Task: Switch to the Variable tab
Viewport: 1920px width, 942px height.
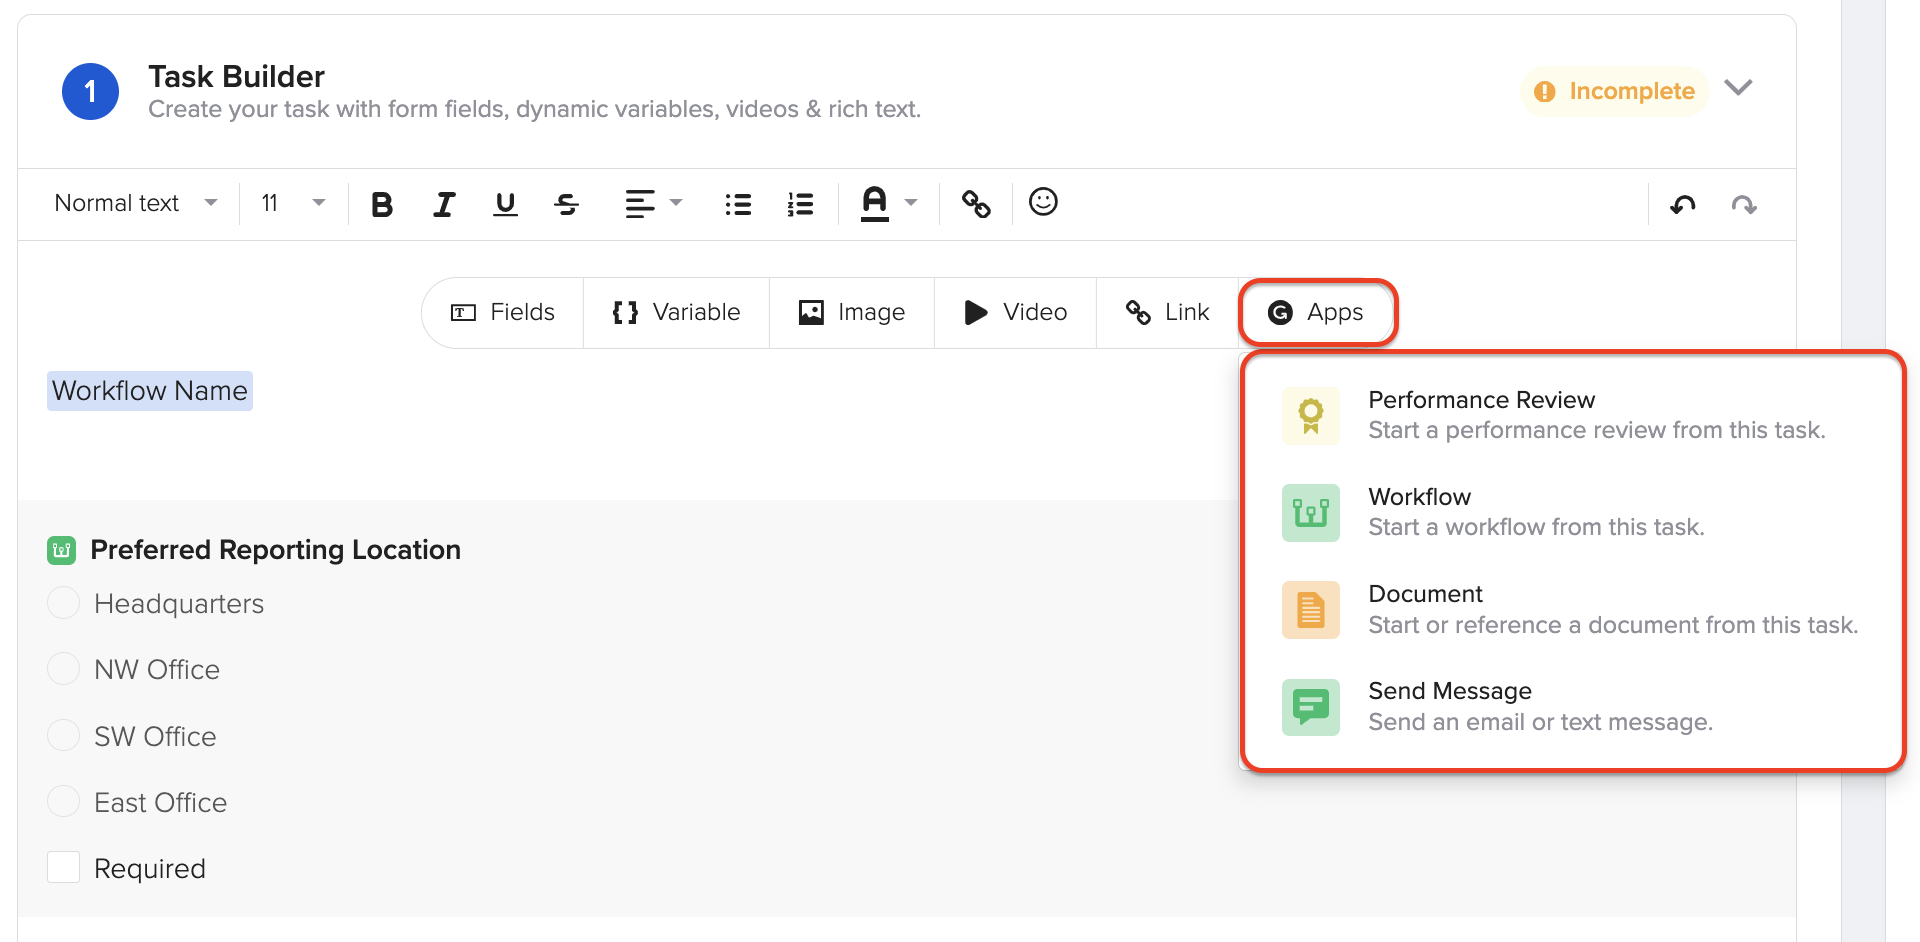Action: 676,312
